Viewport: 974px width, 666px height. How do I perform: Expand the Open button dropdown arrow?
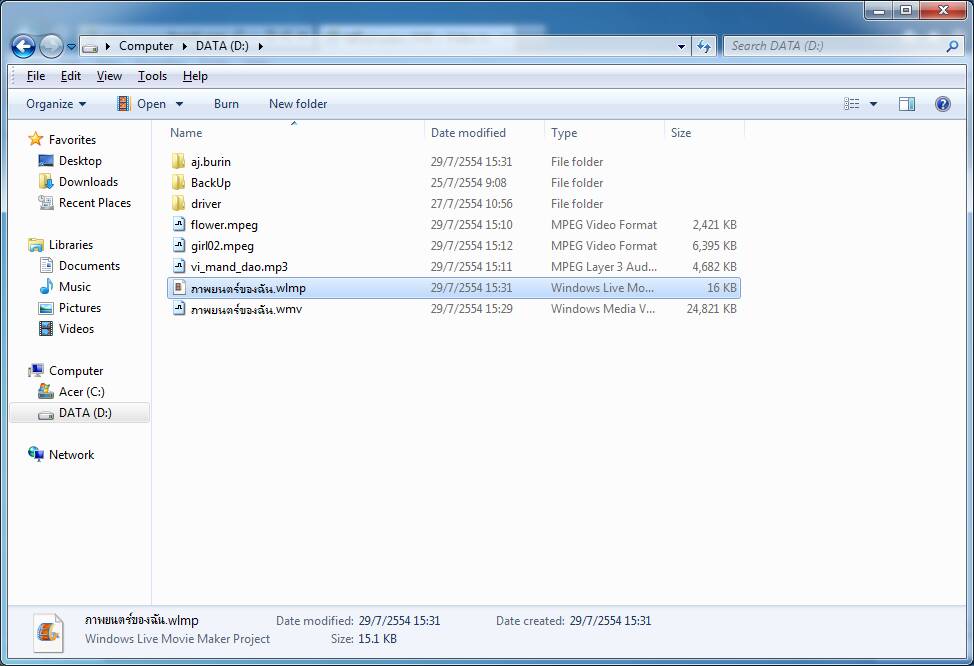click(180, 104)
